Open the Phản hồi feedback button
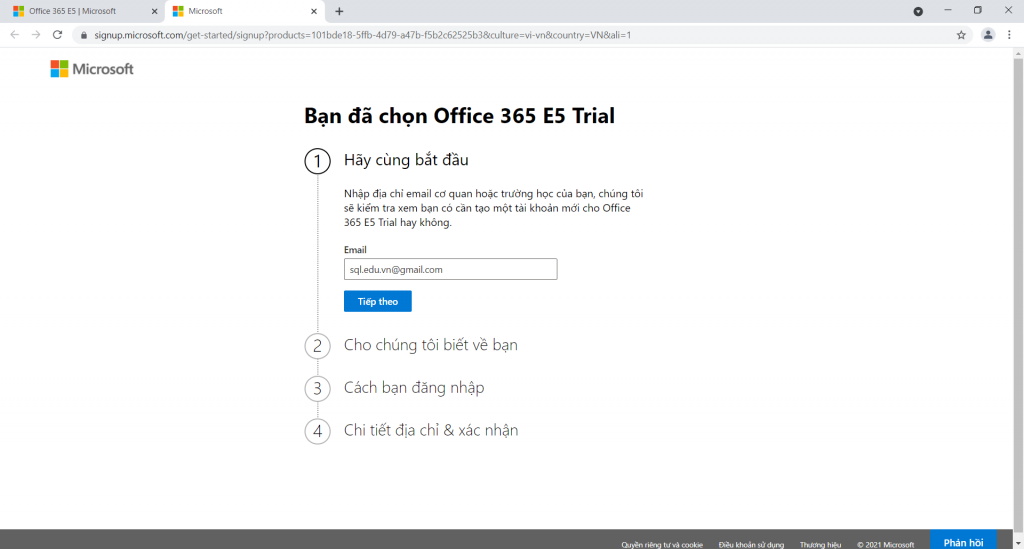The height and width of the screenshot is (549, 1024). (x=963, y=542)
